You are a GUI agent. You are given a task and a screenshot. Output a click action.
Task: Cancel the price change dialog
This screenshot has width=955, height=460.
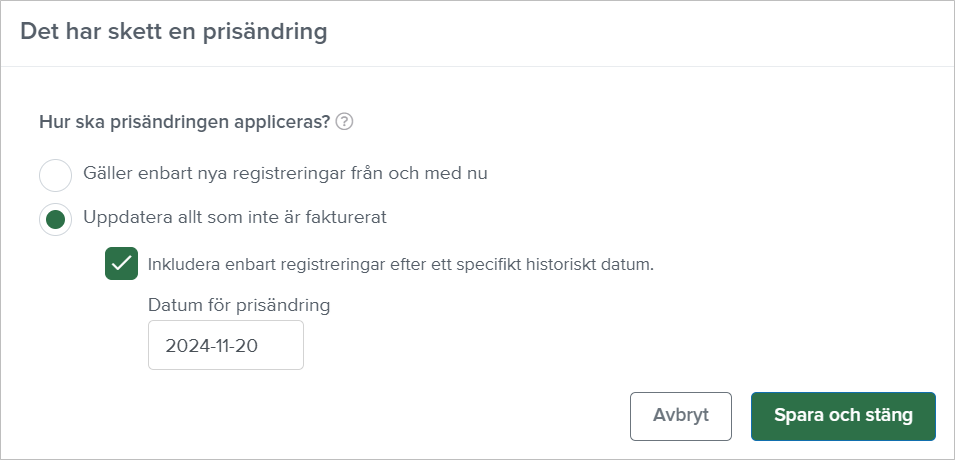(x=683, y=416)
